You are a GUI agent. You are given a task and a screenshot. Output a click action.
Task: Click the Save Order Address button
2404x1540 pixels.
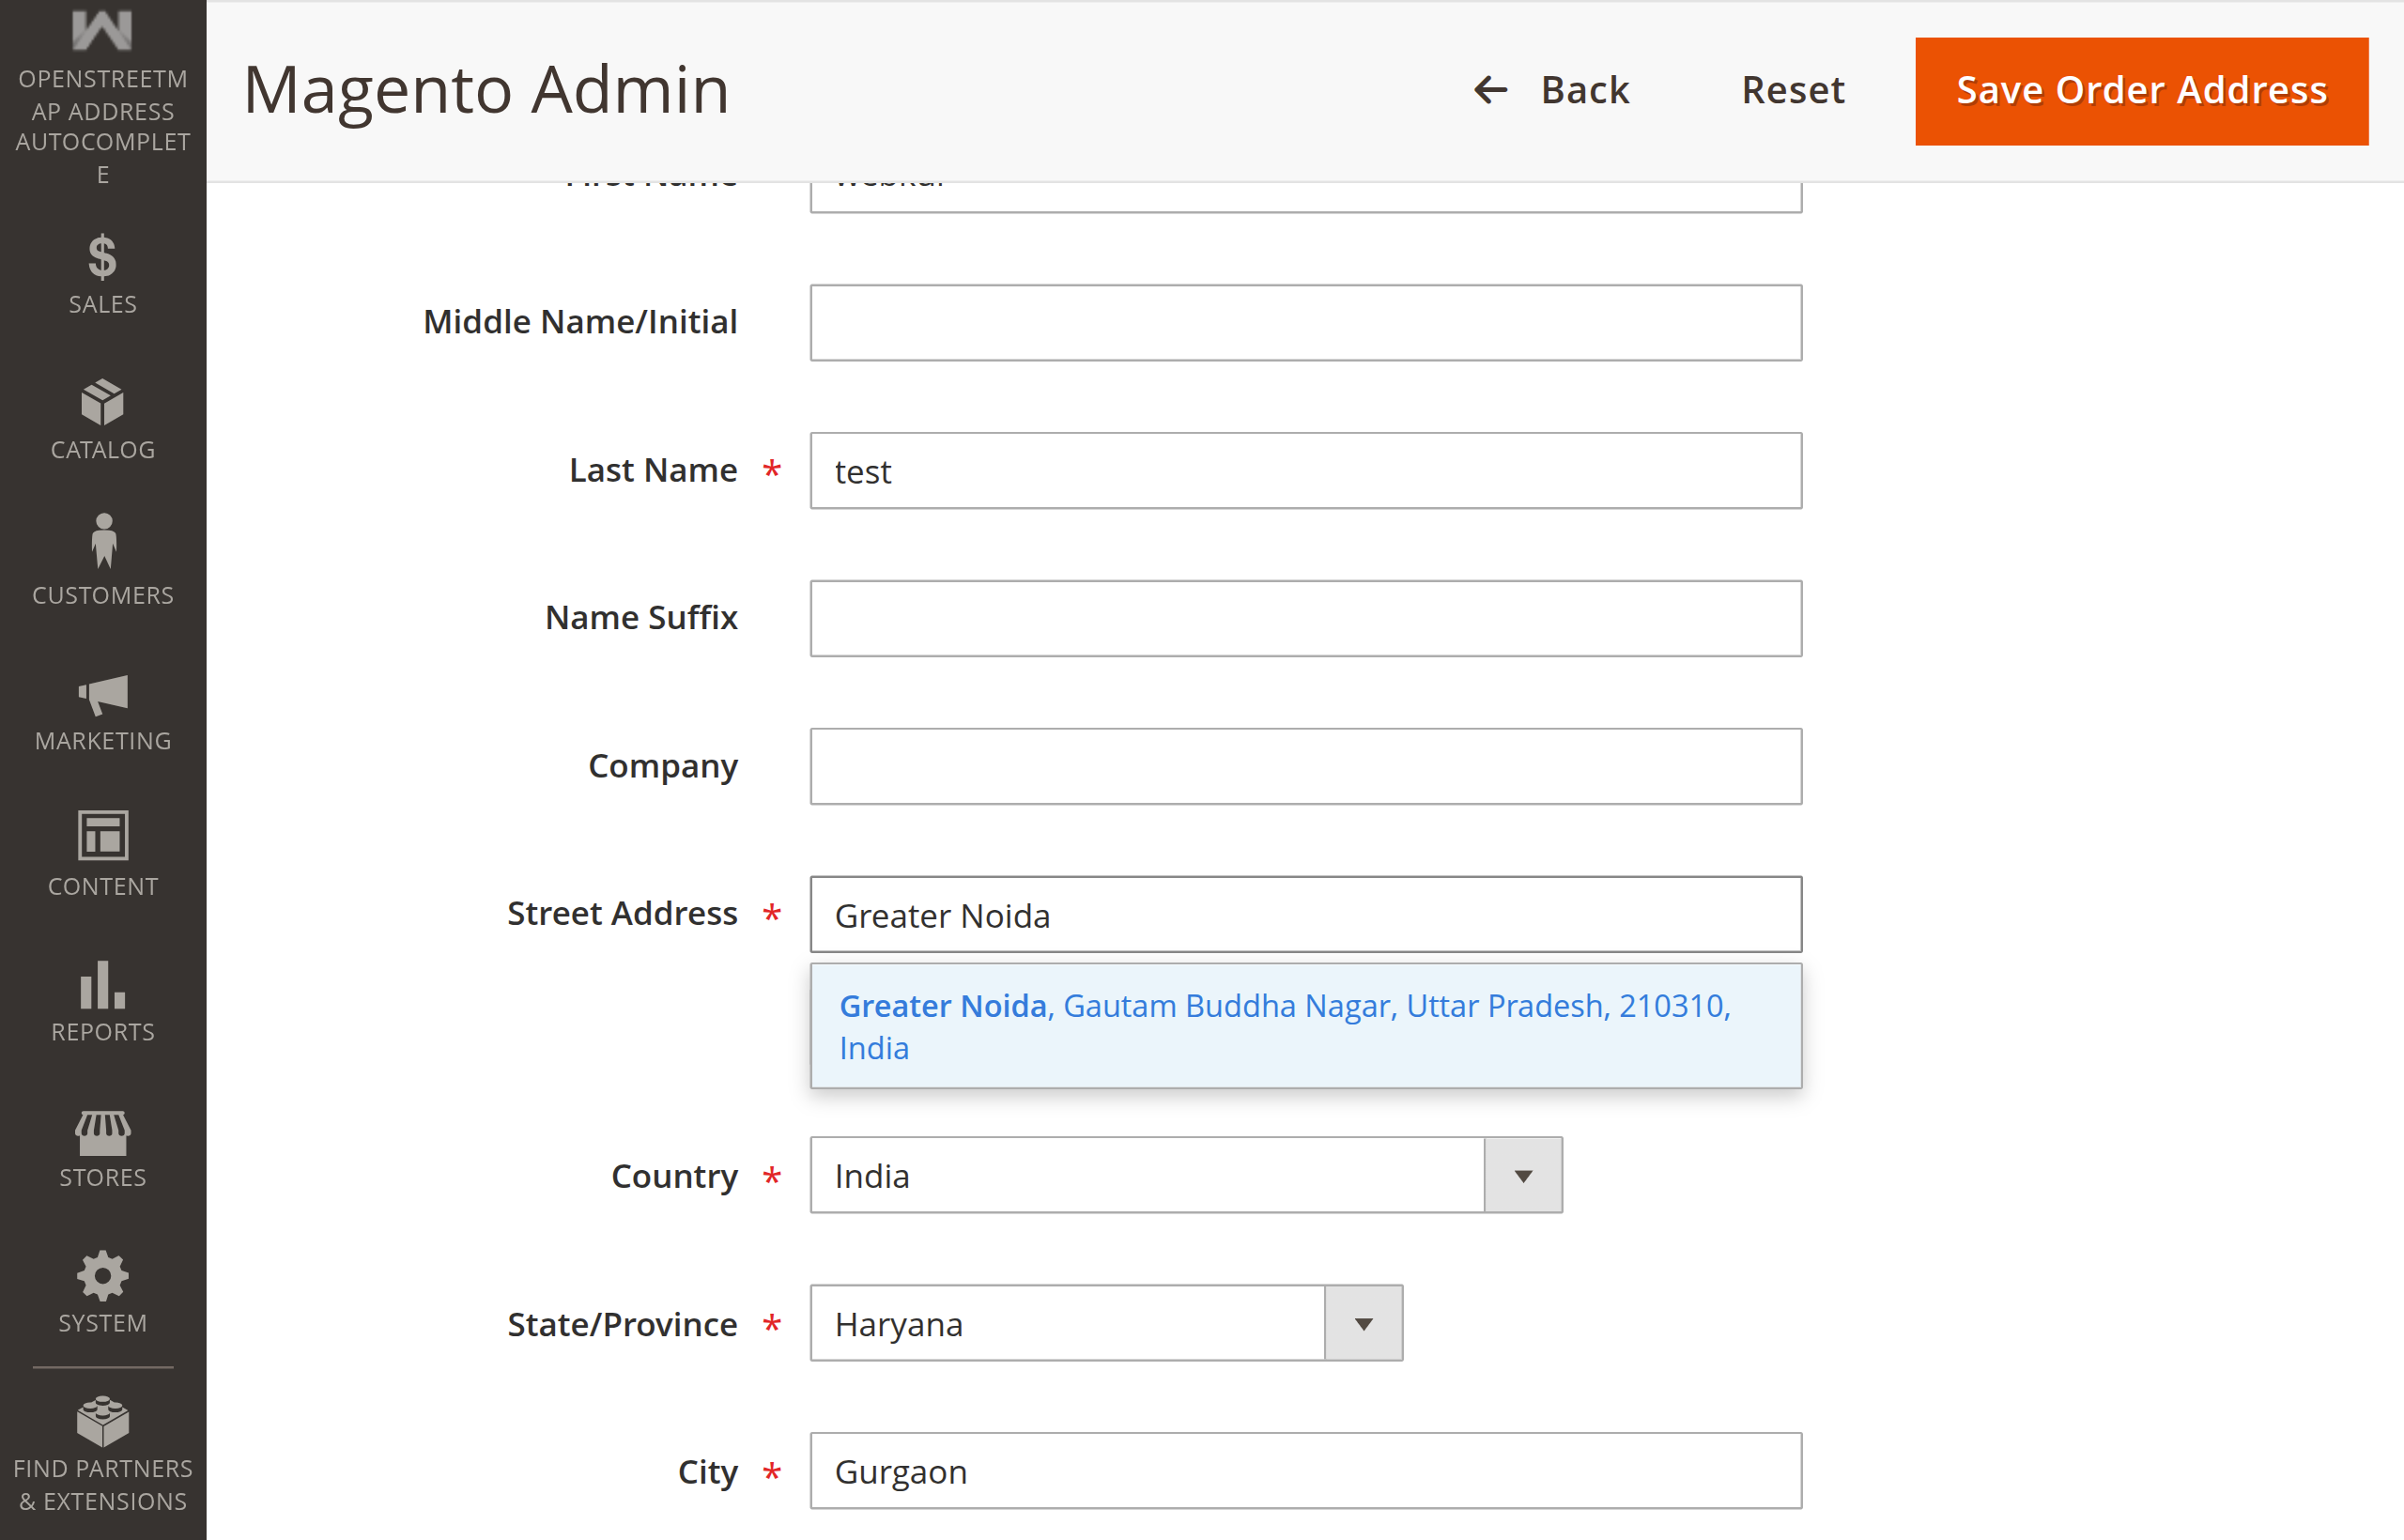tap(2142, 91)
